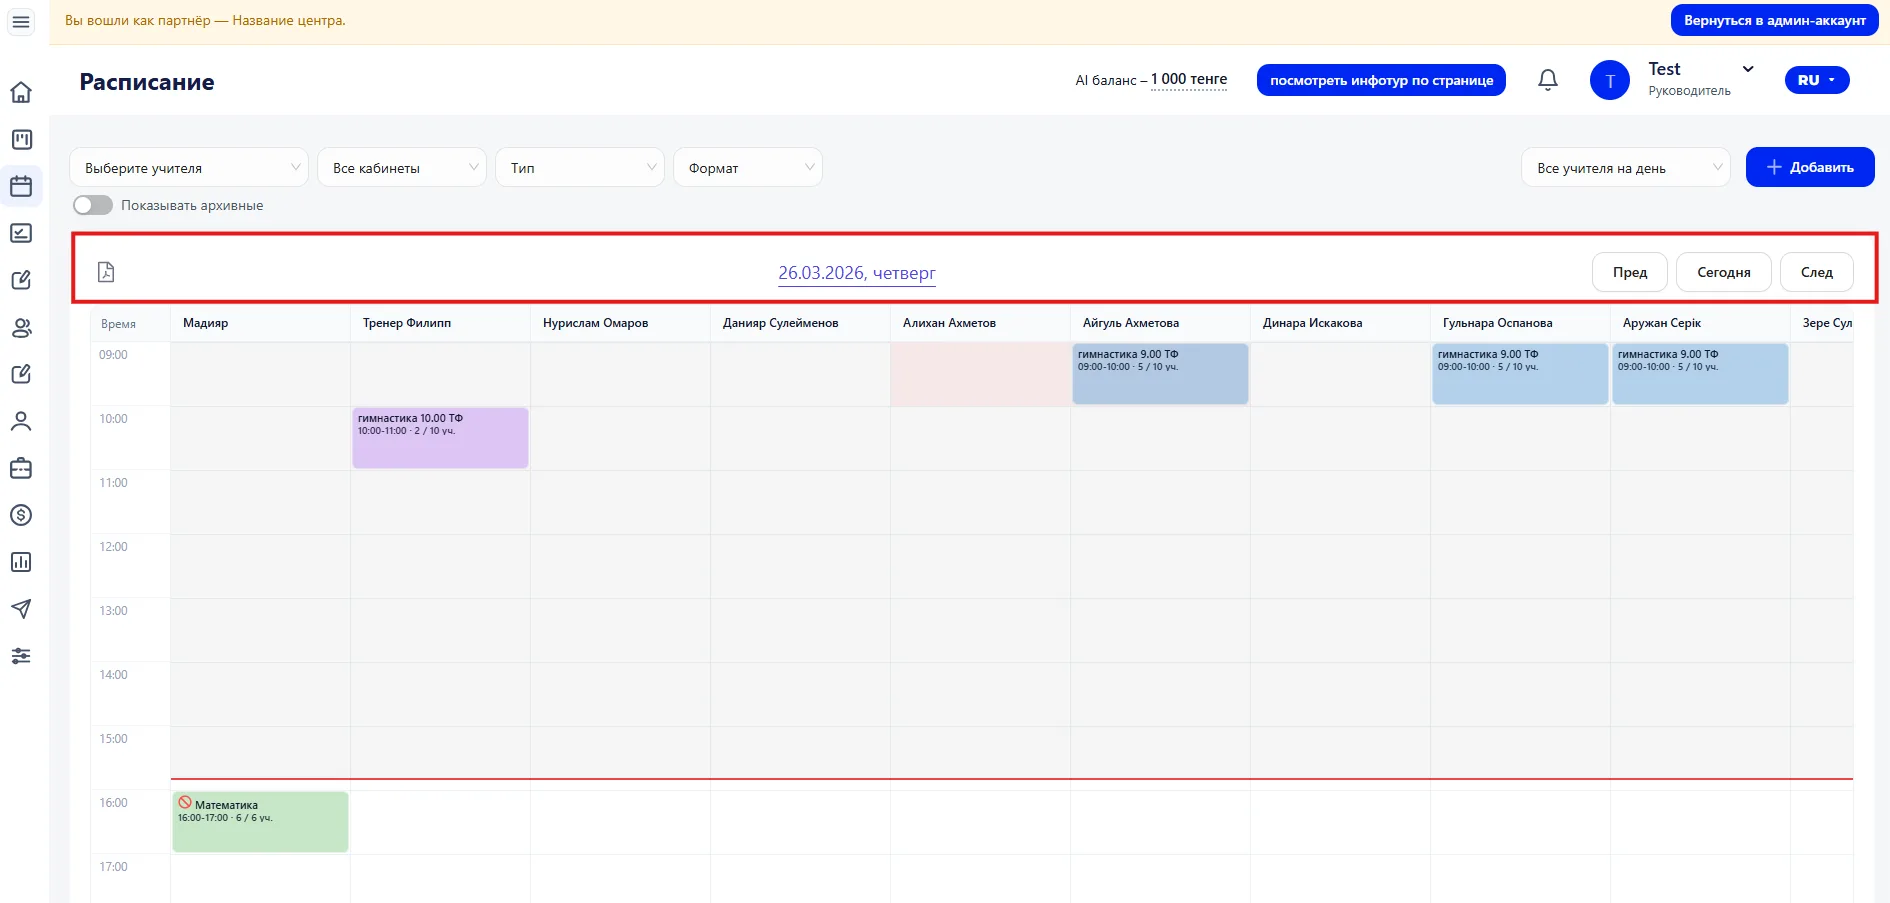Open the hamburger menu in the sidebar

[x=21, y=21]
